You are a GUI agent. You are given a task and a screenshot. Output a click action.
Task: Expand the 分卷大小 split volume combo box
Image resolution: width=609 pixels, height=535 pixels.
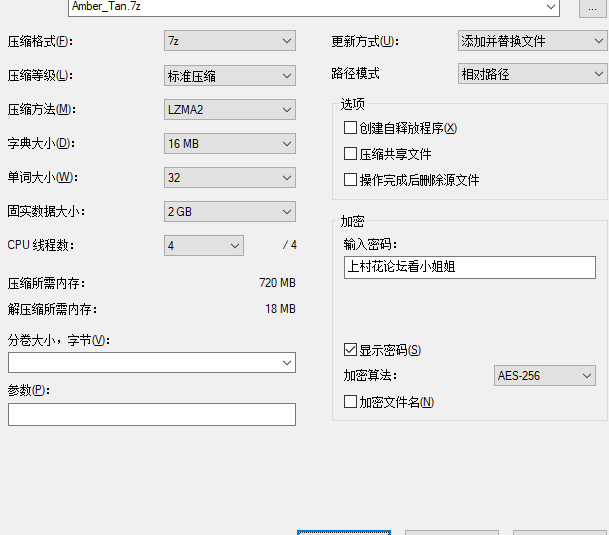[151, 362]
